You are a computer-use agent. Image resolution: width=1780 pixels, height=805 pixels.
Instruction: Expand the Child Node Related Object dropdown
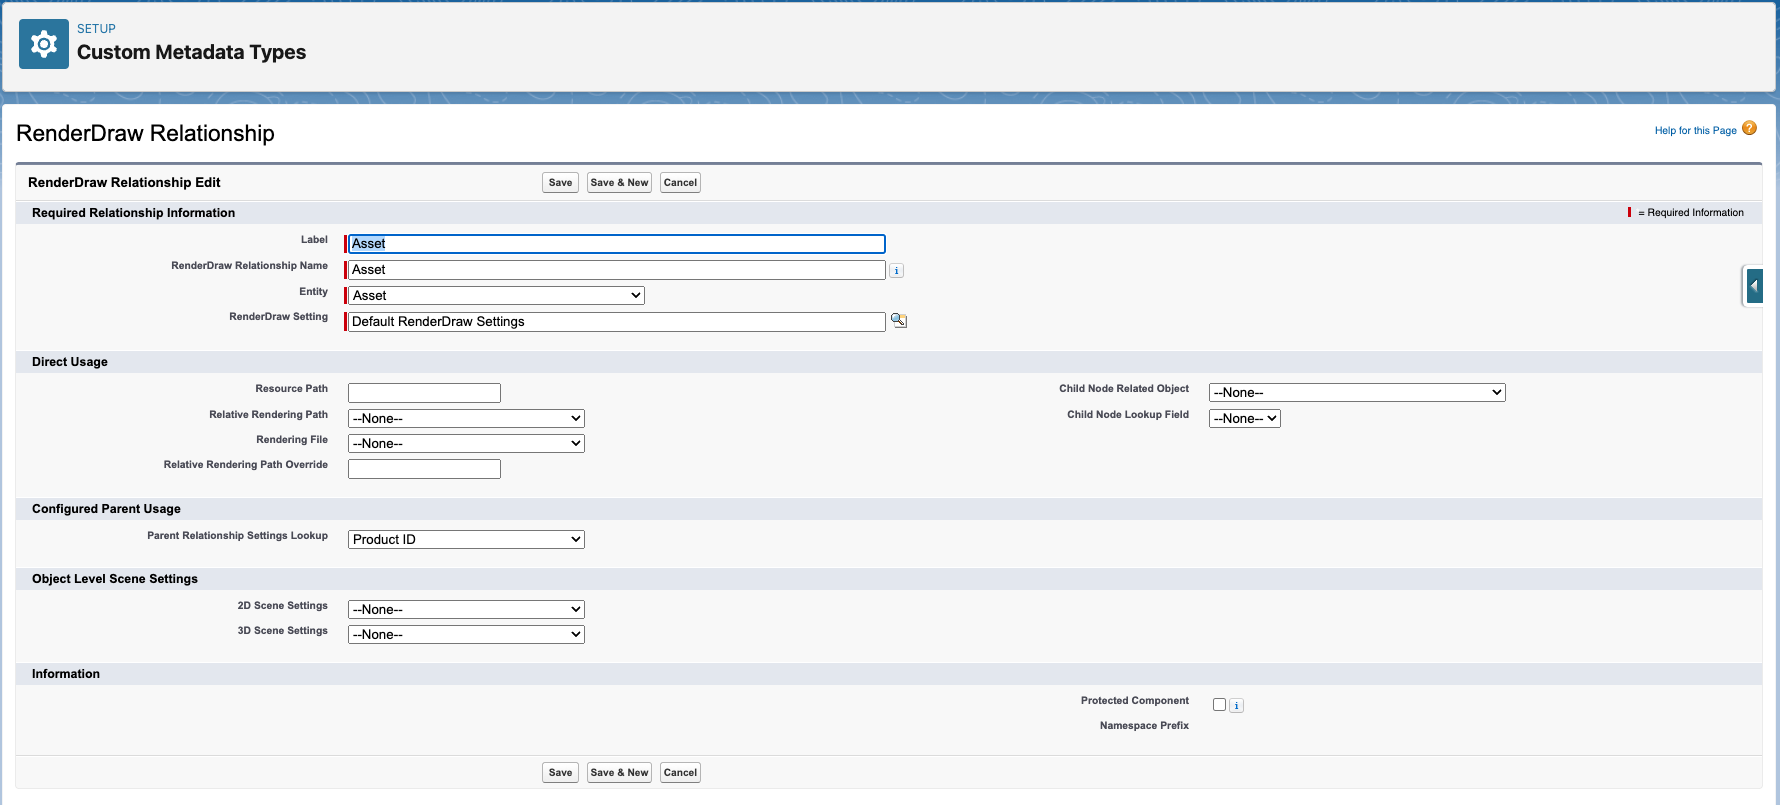click(x=1356, y=393)
